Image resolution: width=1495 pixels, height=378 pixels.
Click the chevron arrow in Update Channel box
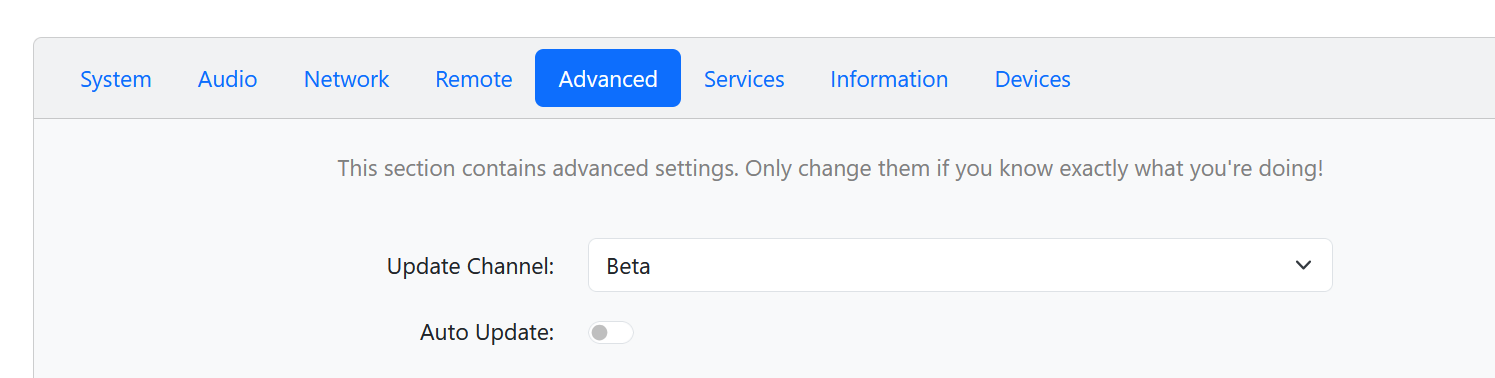[1303, 265]
